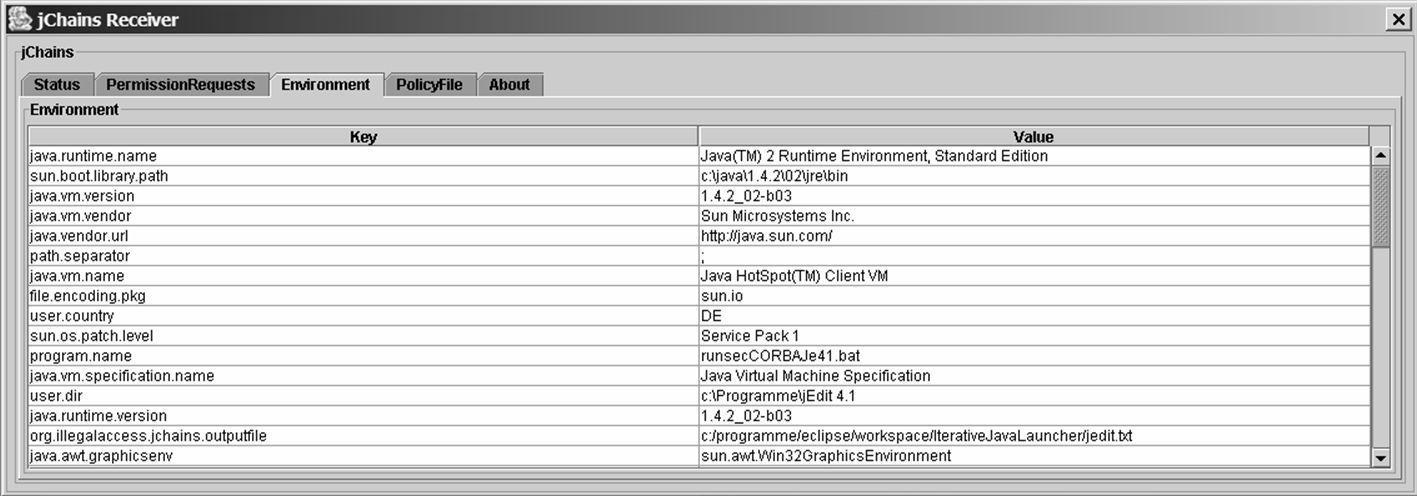This screenshot has width=1417, height=496.
Task: Click the value 'Sun Microsystems Inc.'
Action: pos(1034,216)
